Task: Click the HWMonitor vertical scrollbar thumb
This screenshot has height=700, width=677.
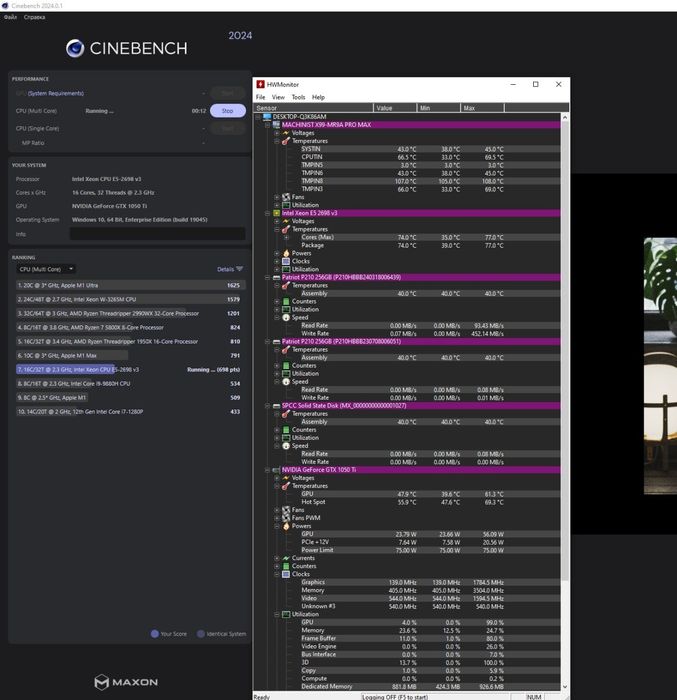Action: [x=564, y=350]
